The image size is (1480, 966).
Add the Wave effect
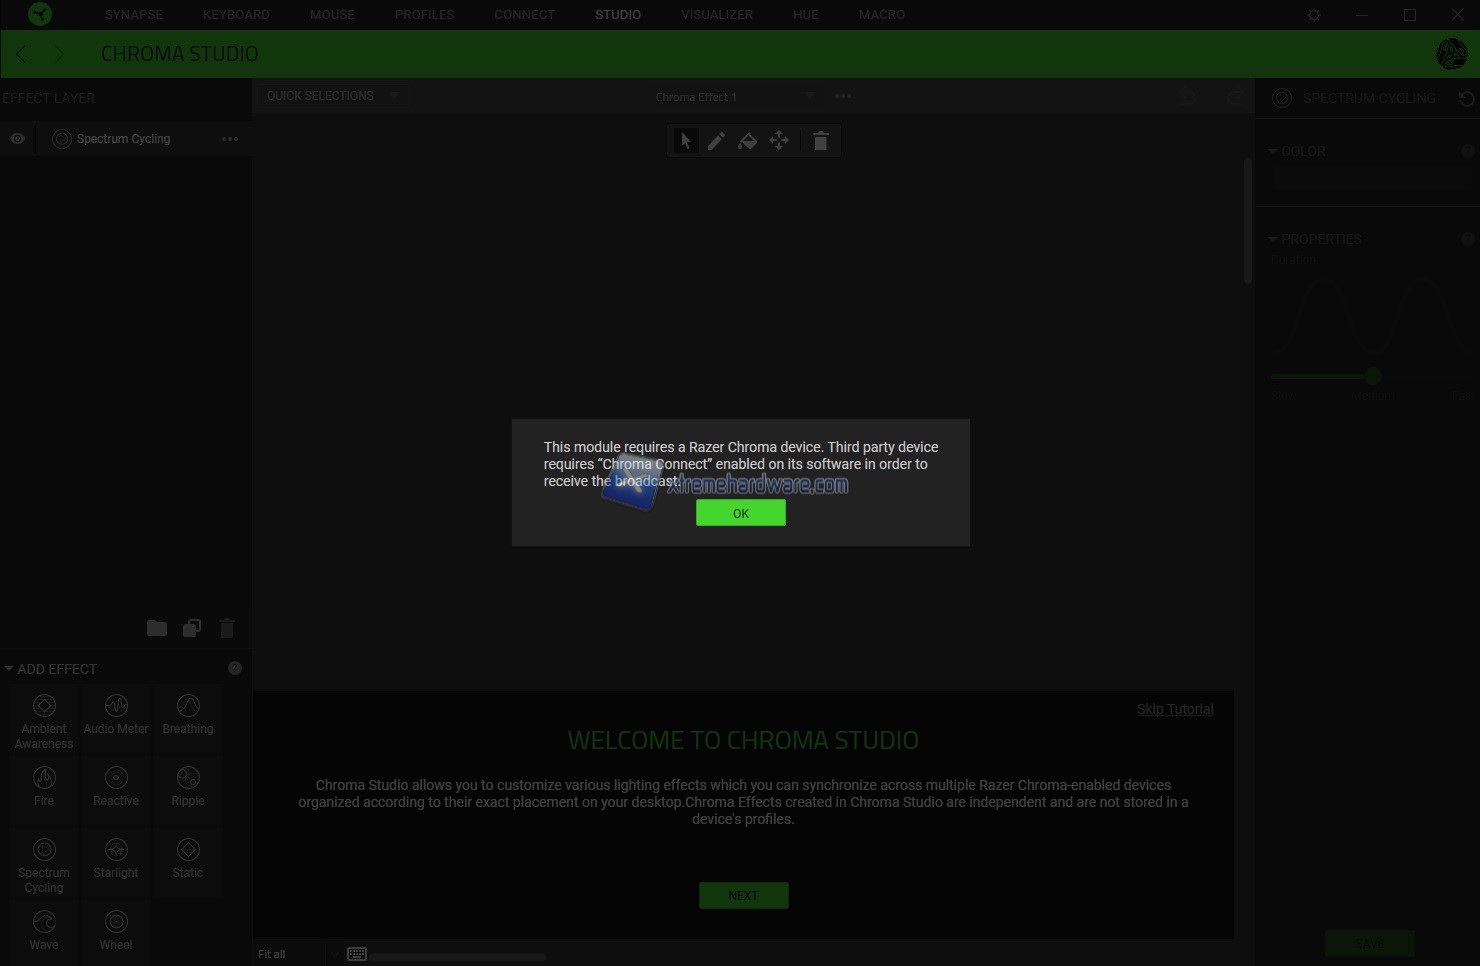(x=44, y=929)
